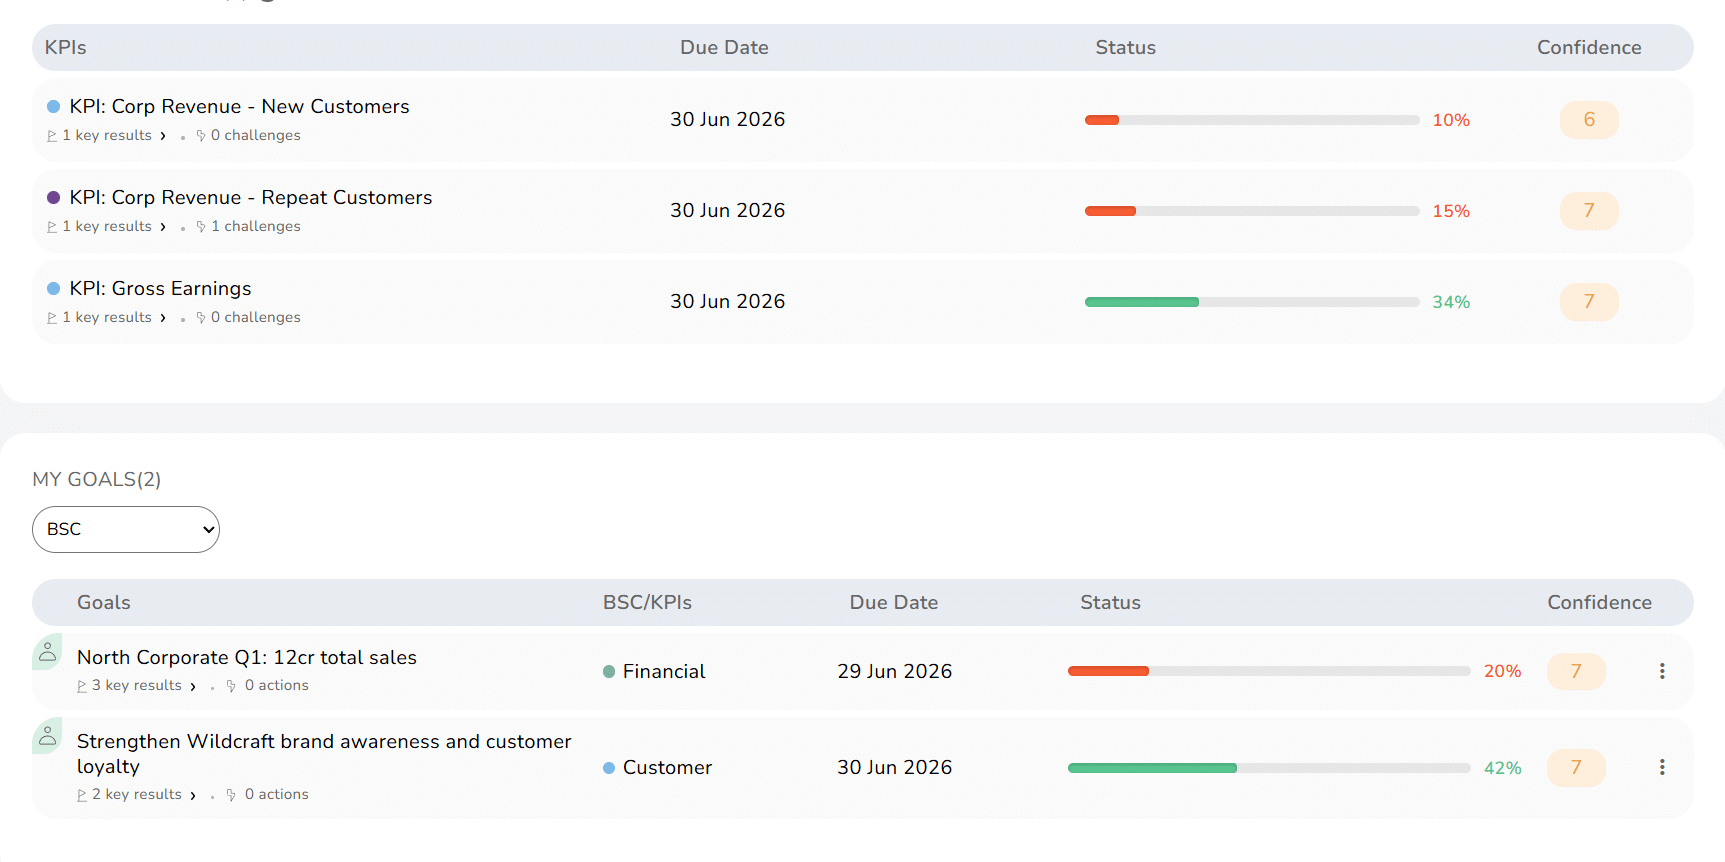Click Confidence header in goals table
The height and width of the screenshot is (862, 1725).
coord(1599,602)
